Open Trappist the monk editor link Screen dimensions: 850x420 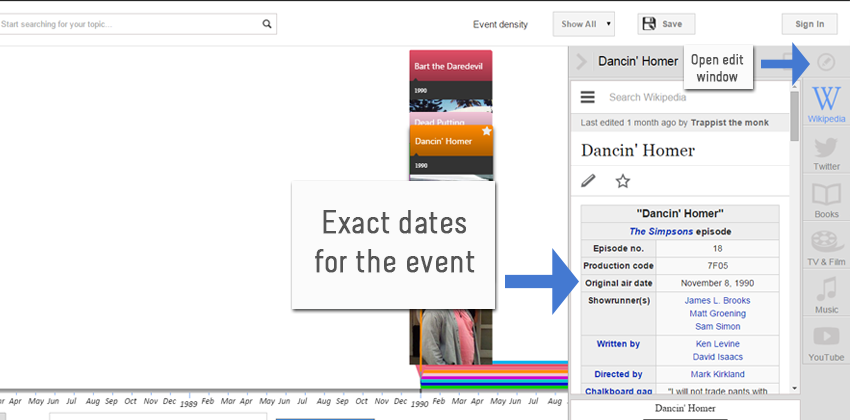coord(729,122)
